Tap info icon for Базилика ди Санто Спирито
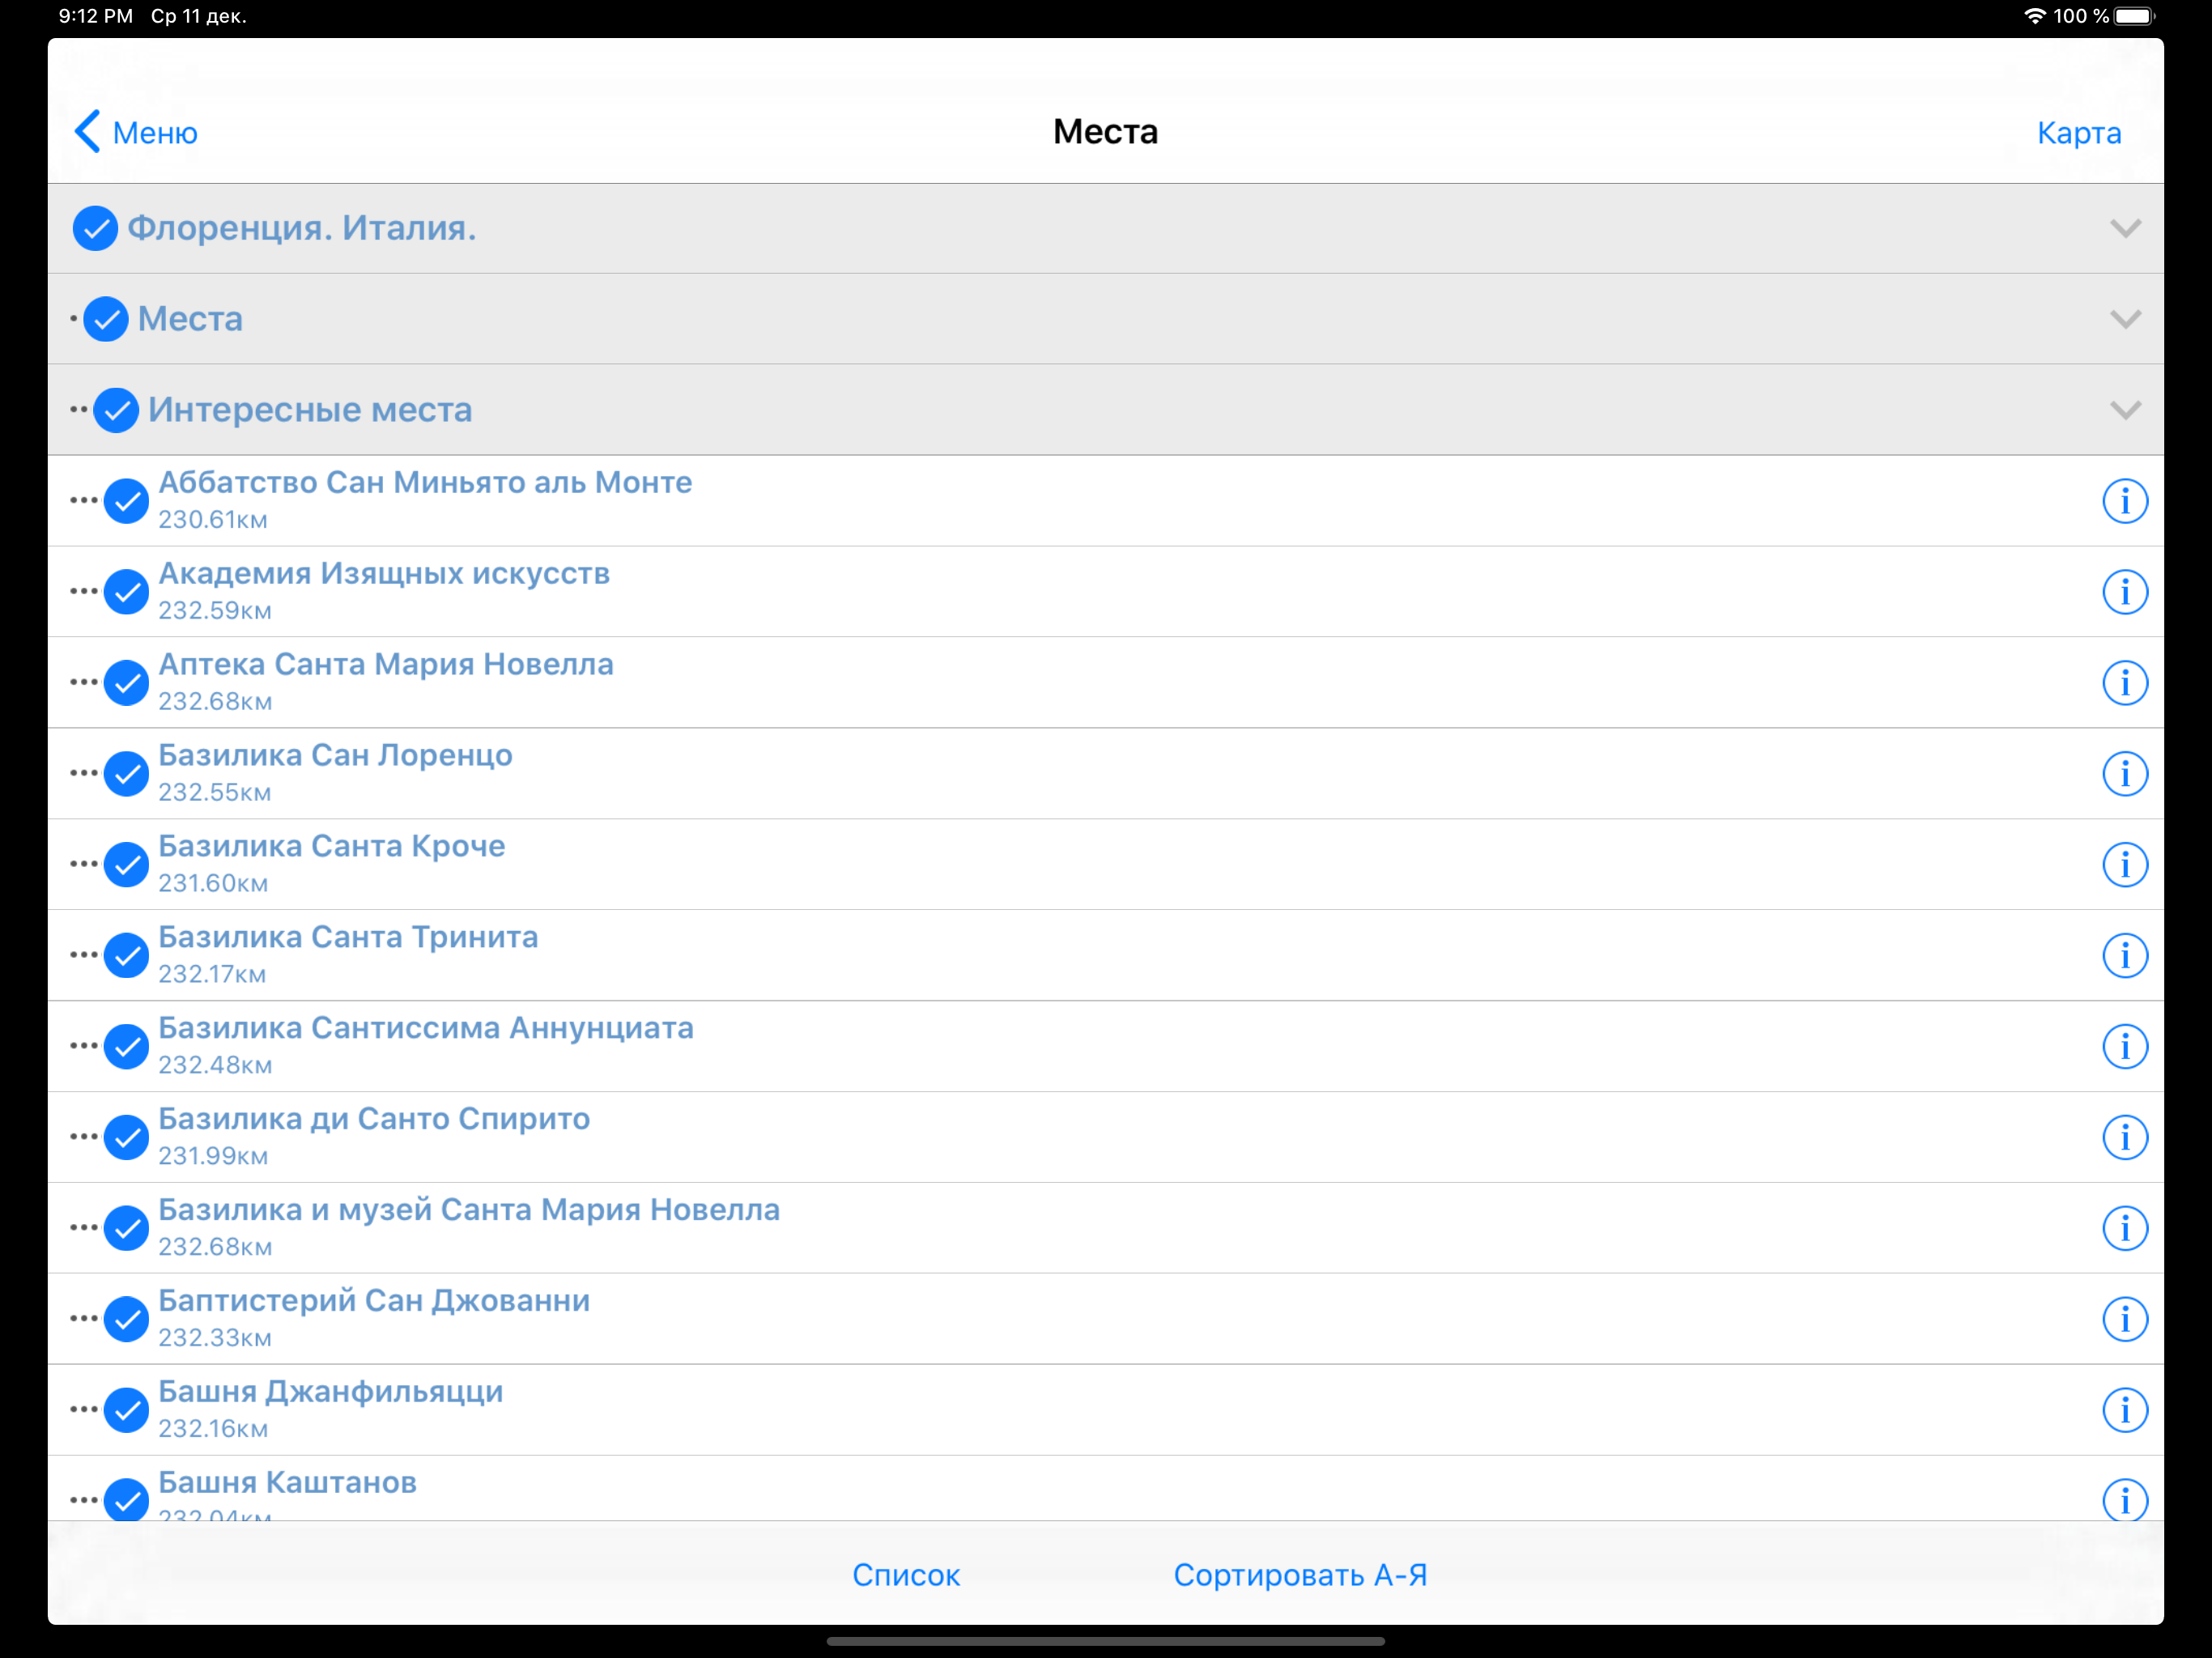 (2124, 1137)
